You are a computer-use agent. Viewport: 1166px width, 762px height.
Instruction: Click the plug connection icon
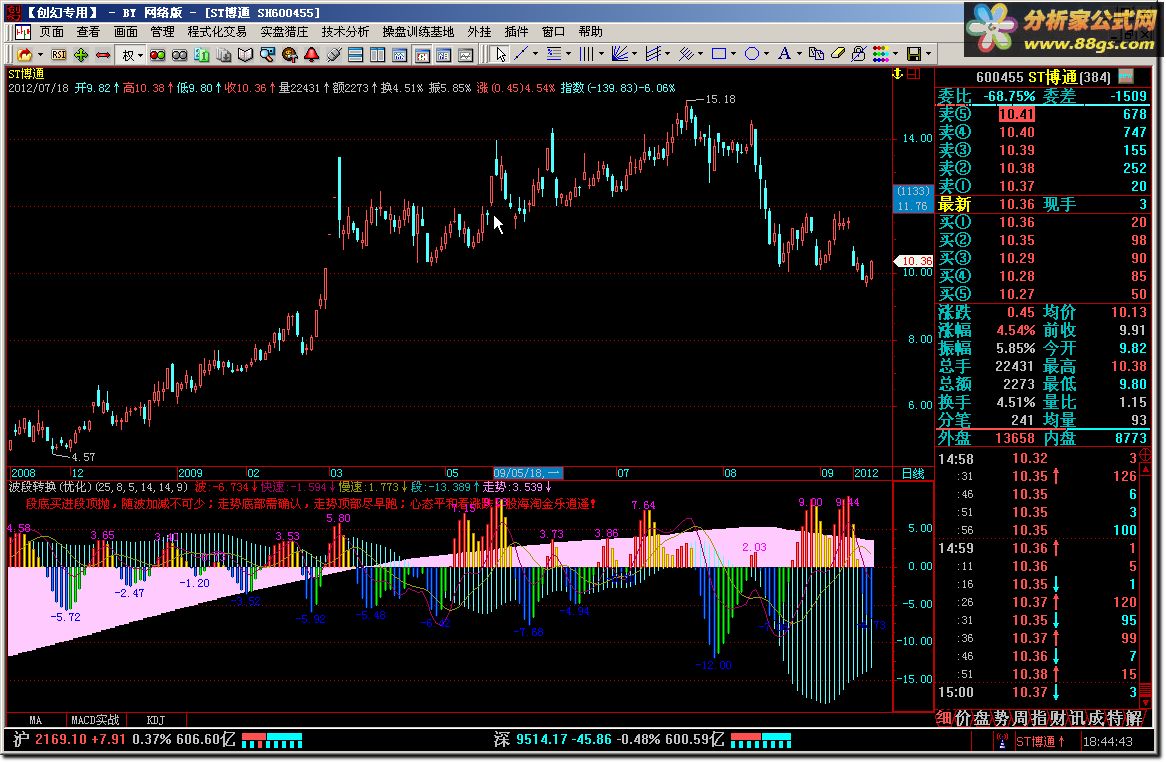334,54
